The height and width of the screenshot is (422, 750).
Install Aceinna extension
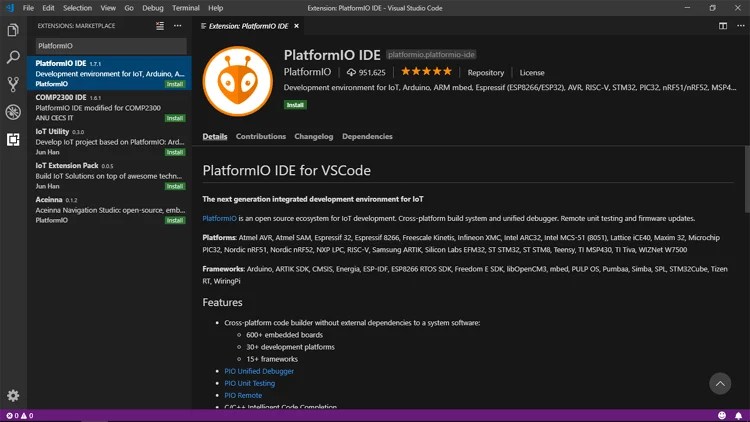[x=175, y=220]
